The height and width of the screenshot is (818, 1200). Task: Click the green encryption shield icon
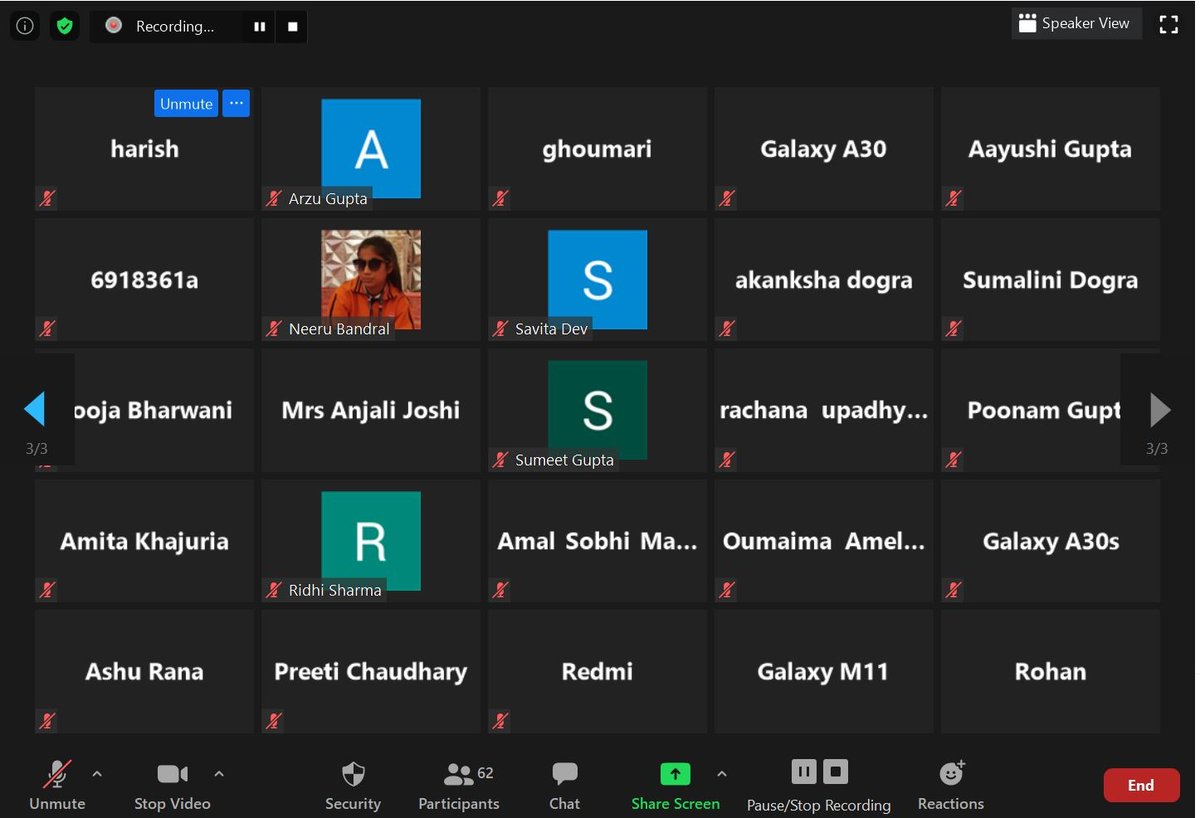(65, 26)
